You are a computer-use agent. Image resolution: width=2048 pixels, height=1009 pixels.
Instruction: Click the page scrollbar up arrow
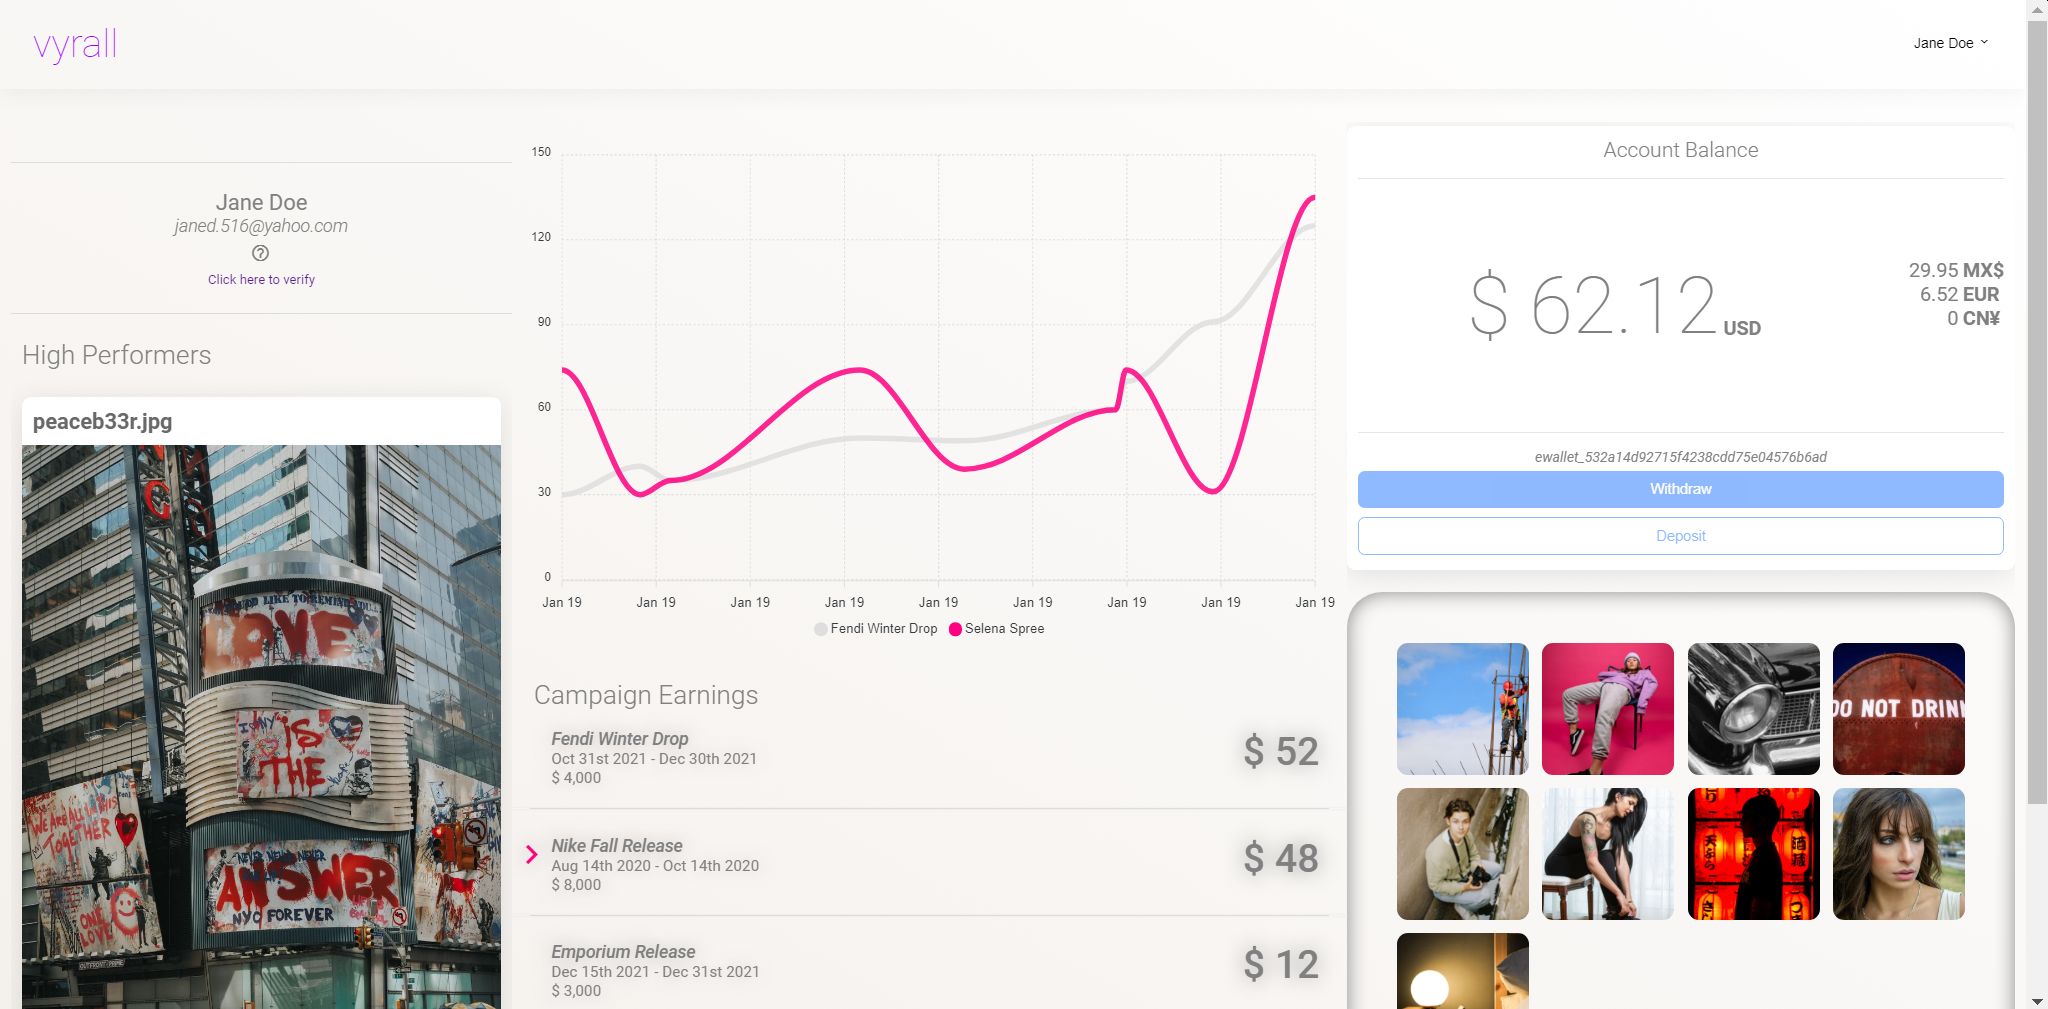[2037, 8]
